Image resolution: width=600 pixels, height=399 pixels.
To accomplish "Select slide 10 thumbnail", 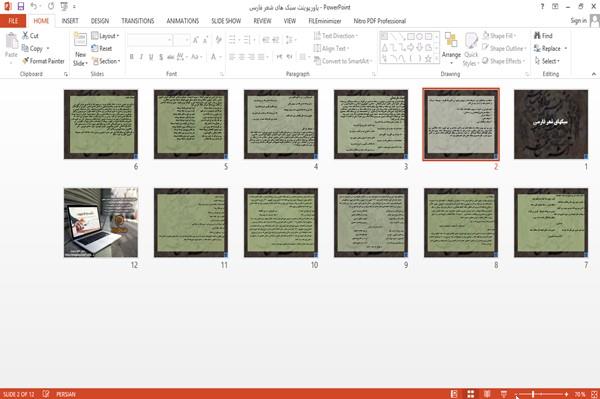I will (x=281, y=222).
